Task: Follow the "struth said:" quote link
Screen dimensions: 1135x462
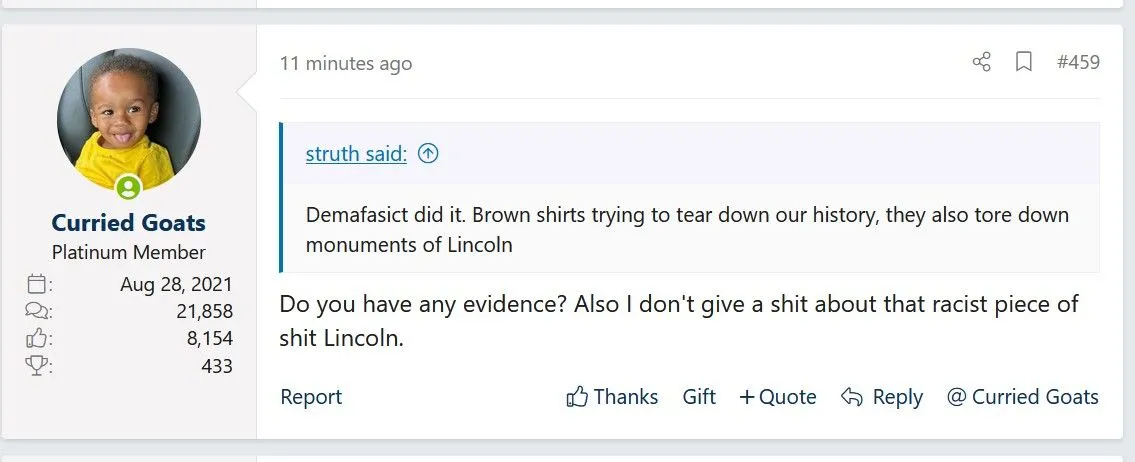Action: tap(356, 154)
